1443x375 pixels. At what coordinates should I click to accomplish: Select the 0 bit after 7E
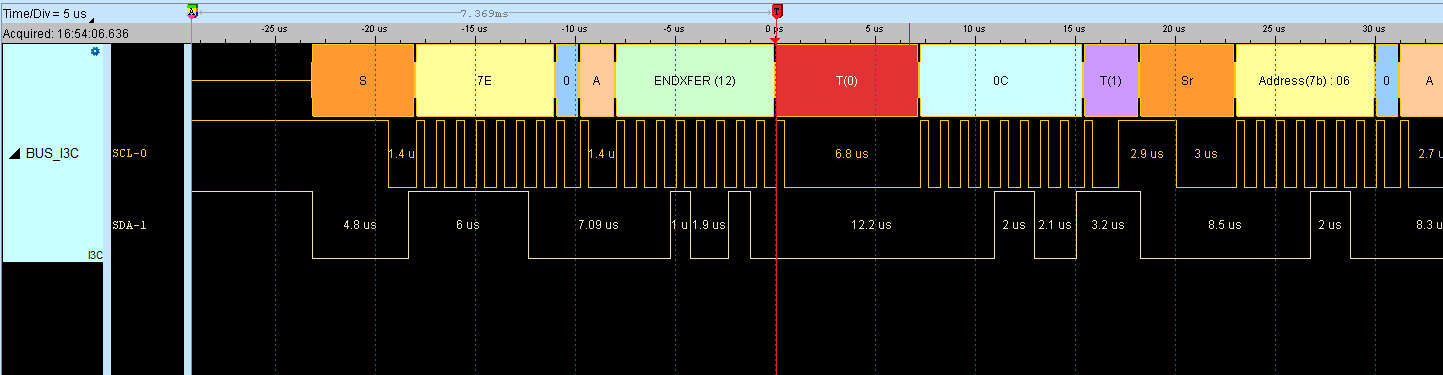click(x=567, y=81)
